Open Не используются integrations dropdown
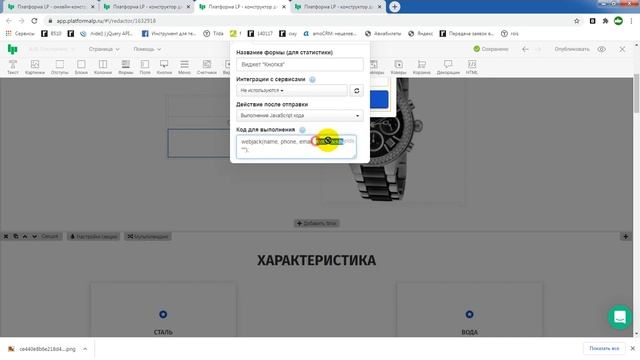 coord(292,91)
